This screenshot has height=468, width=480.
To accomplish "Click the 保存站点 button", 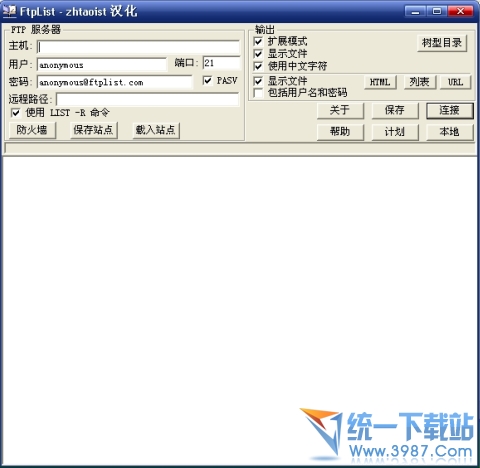I will (x=93, y=130).
